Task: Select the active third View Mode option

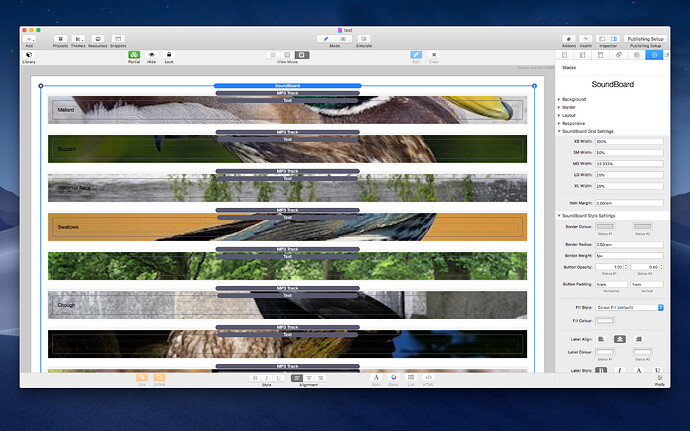Action: (302, 55)
